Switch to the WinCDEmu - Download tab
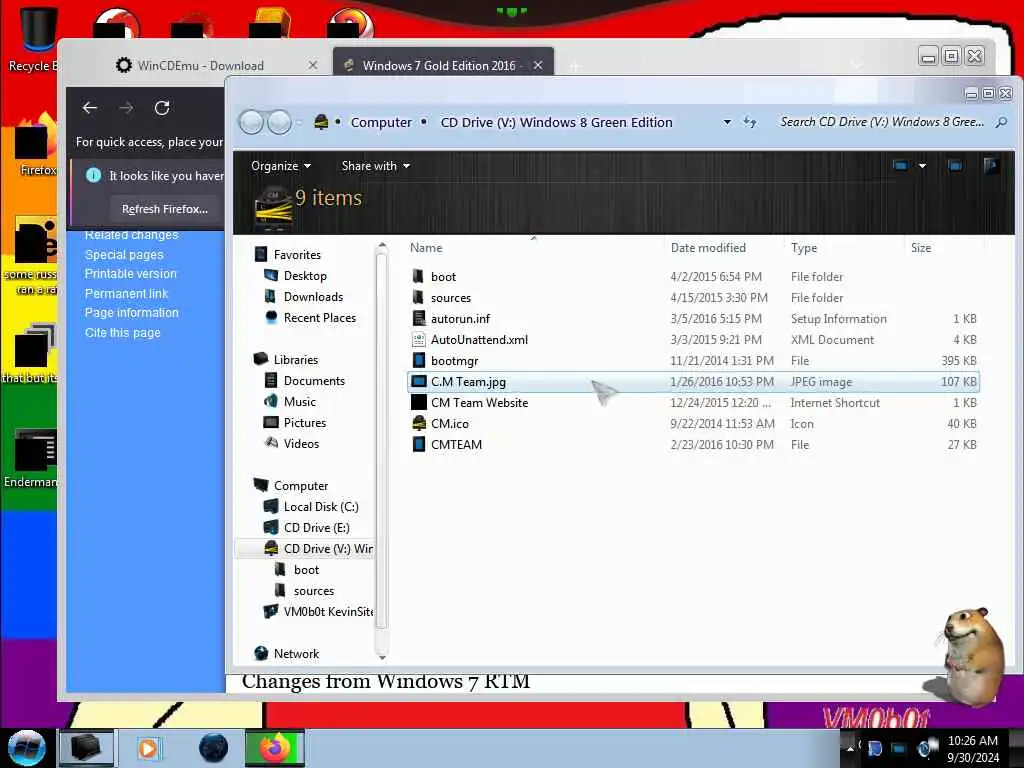1024x768 pixels. click(201, 65)
